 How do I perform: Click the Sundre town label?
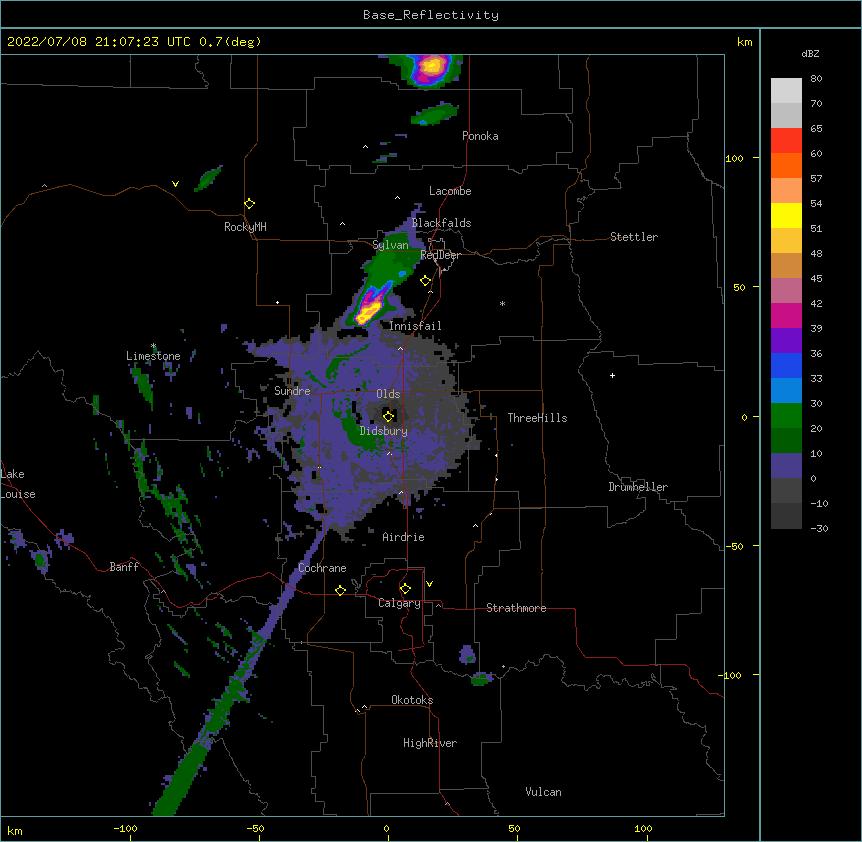[x=292, y=391]
